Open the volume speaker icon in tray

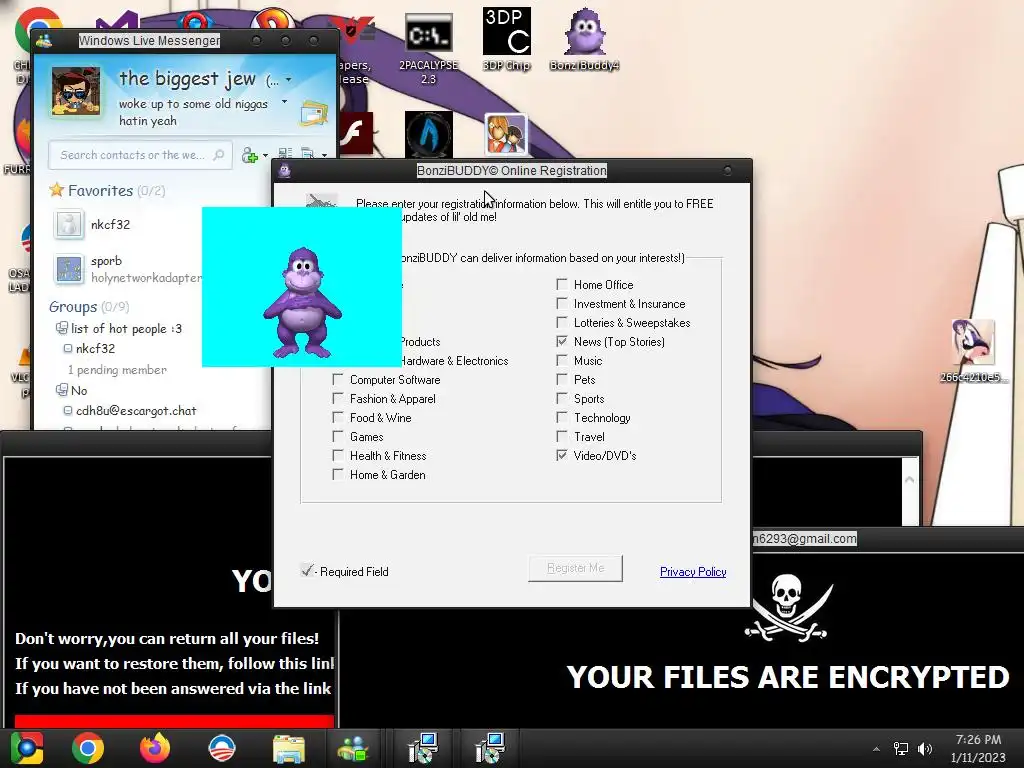tap(925, 748)
